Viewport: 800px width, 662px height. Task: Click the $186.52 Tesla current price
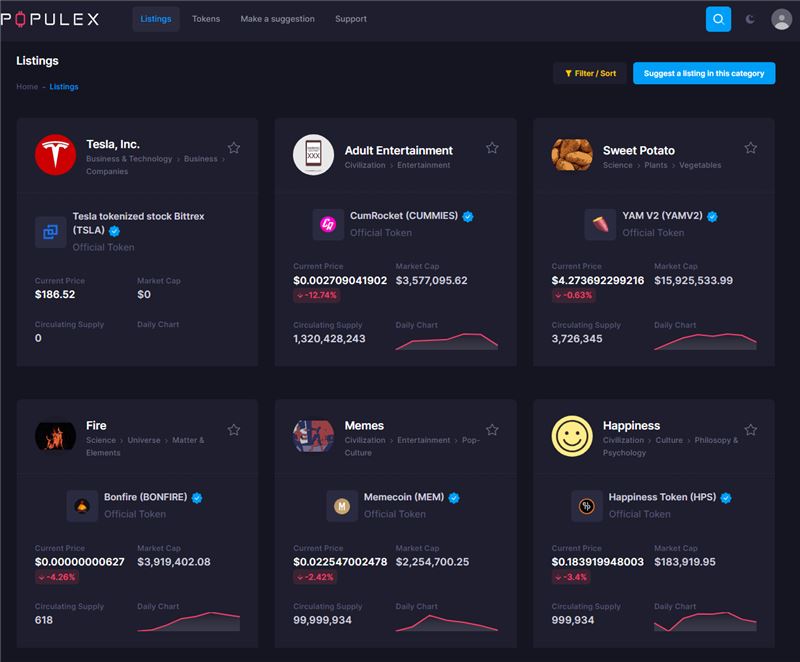pyautogui.click(x=55, y=294)
